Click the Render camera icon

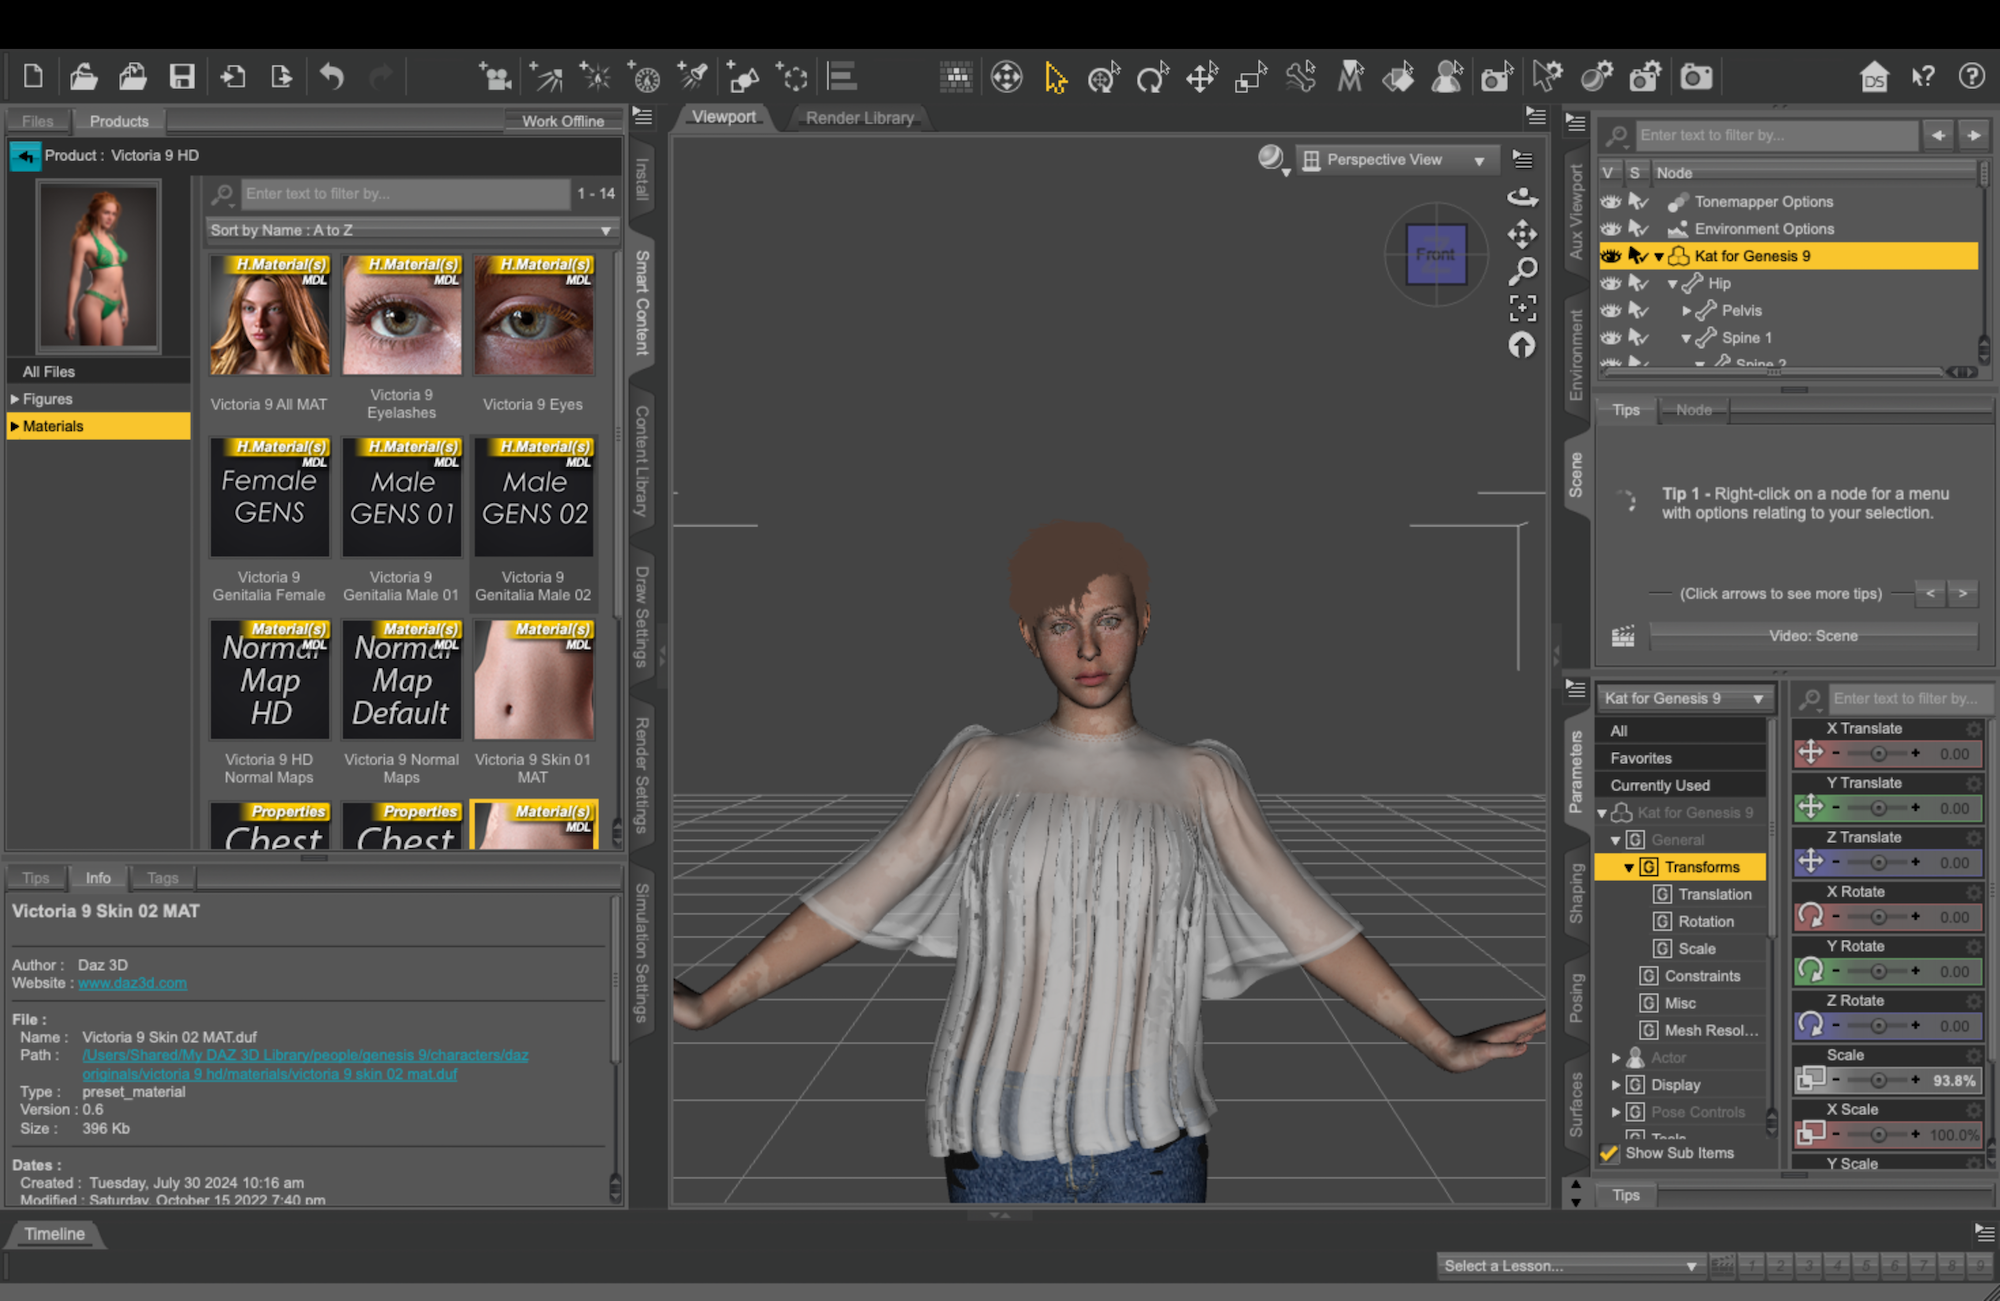tap(1696, 77)
